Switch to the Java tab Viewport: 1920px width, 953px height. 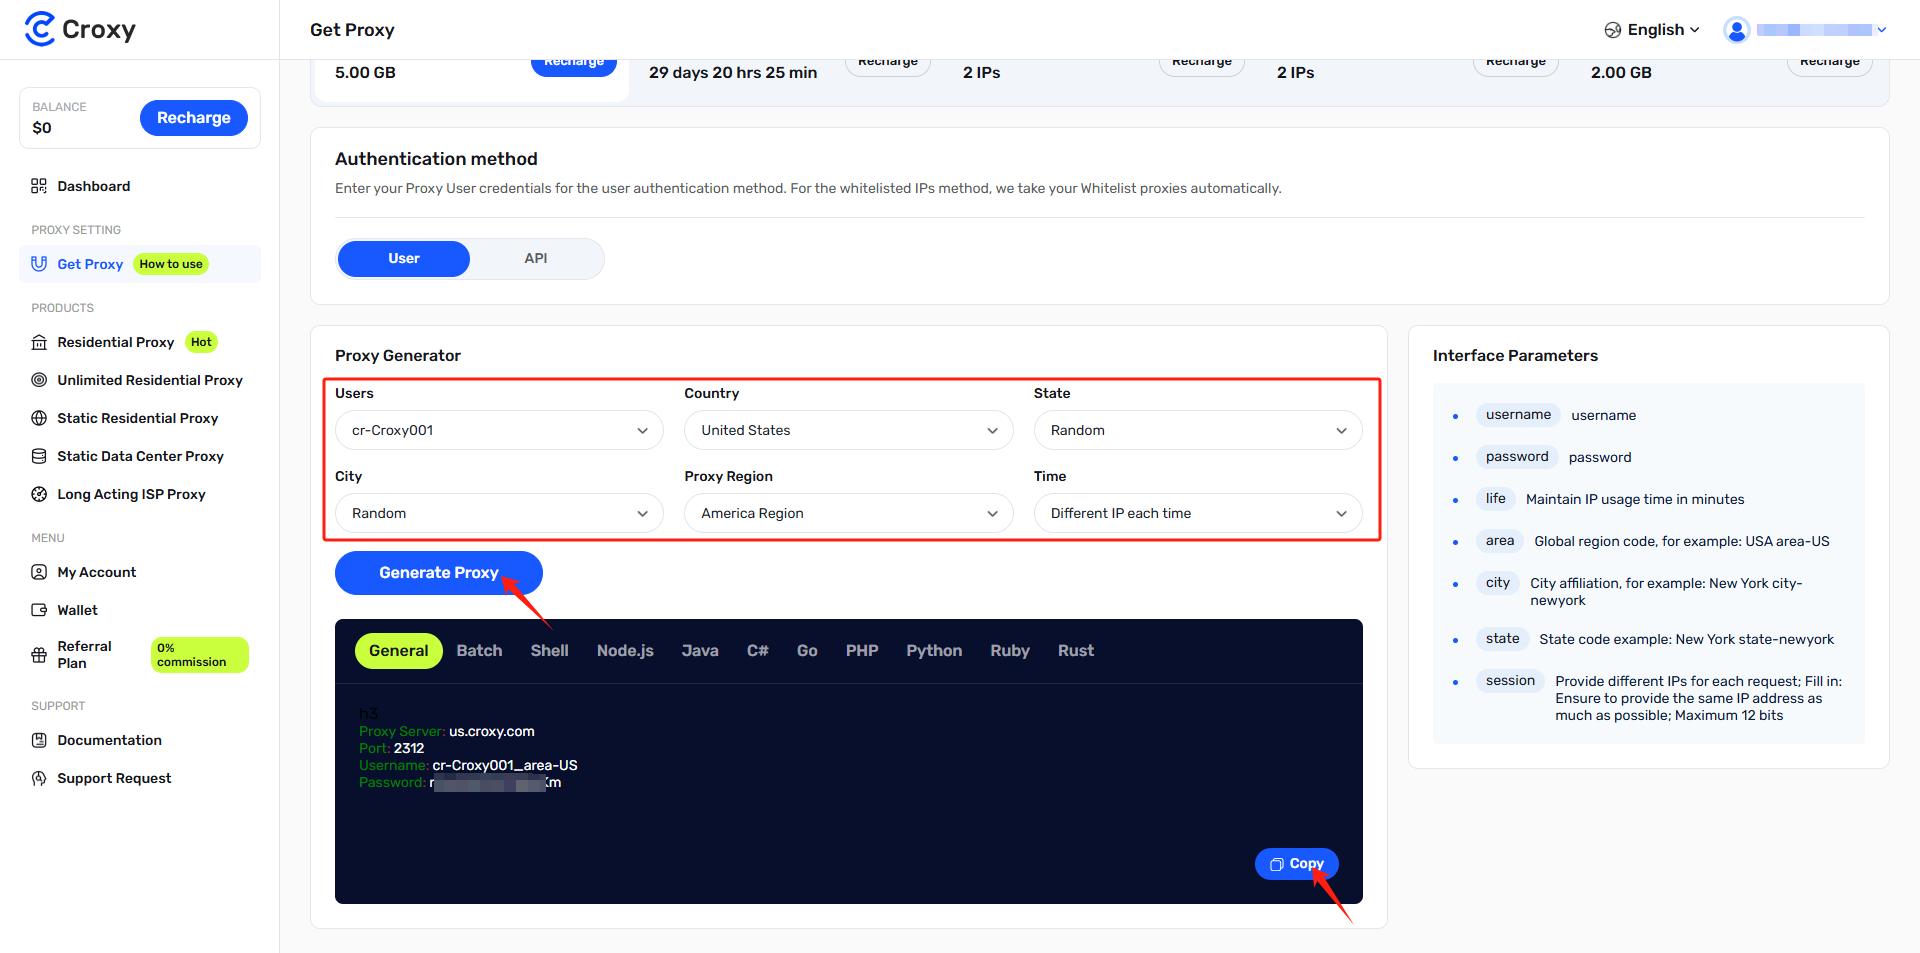click(x=700, y=651)
